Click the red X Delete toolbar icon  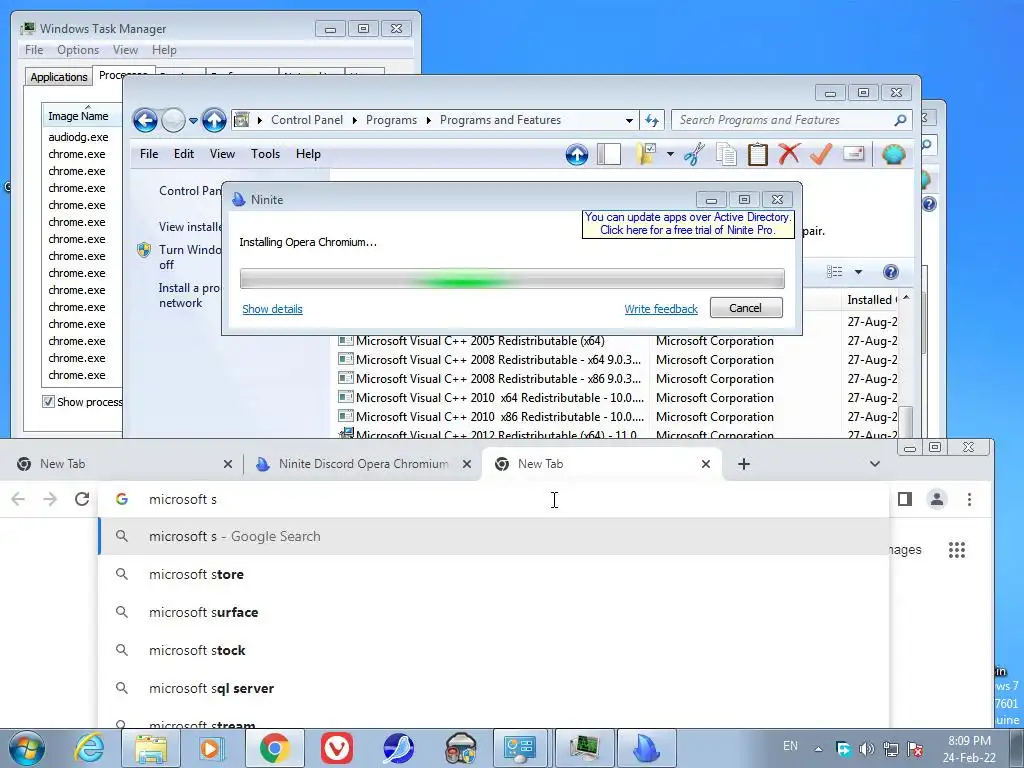coord(789,154)
